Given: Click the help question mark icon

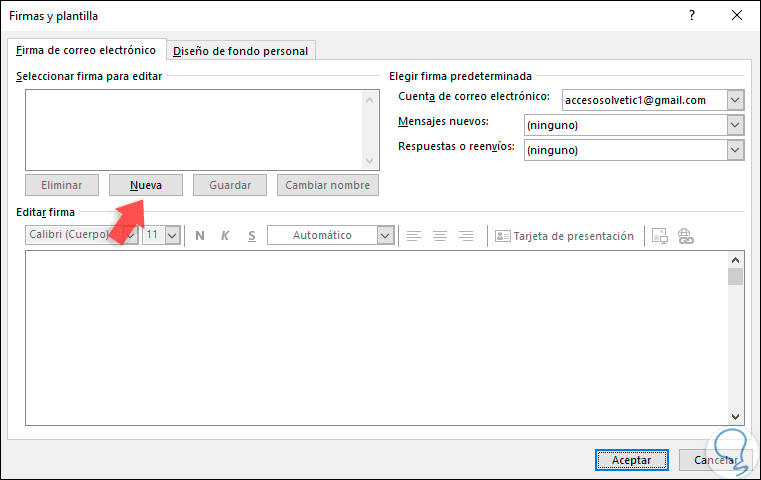Looking at the screenshot, I should pyautogui.click(x=692, y=16).
